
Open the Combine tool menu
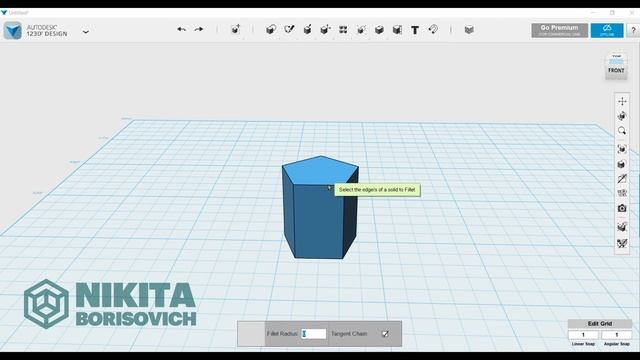point(379,29)
